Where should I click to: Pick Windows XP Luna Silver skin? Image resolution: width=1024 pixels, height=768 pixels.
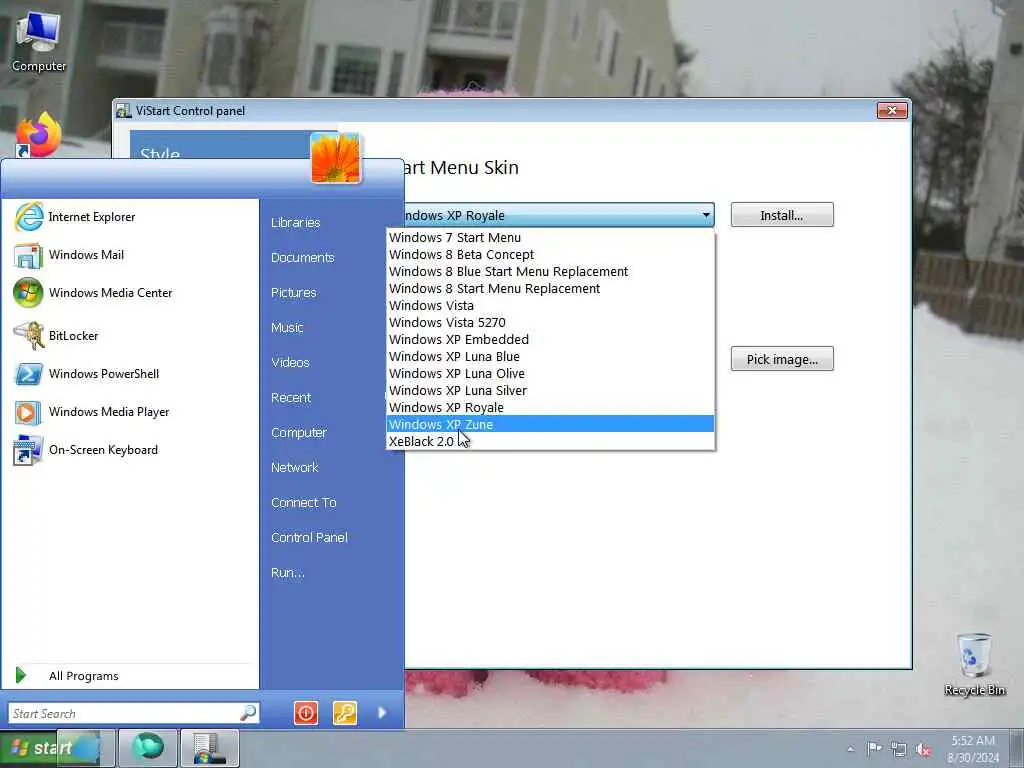[551, 391]
